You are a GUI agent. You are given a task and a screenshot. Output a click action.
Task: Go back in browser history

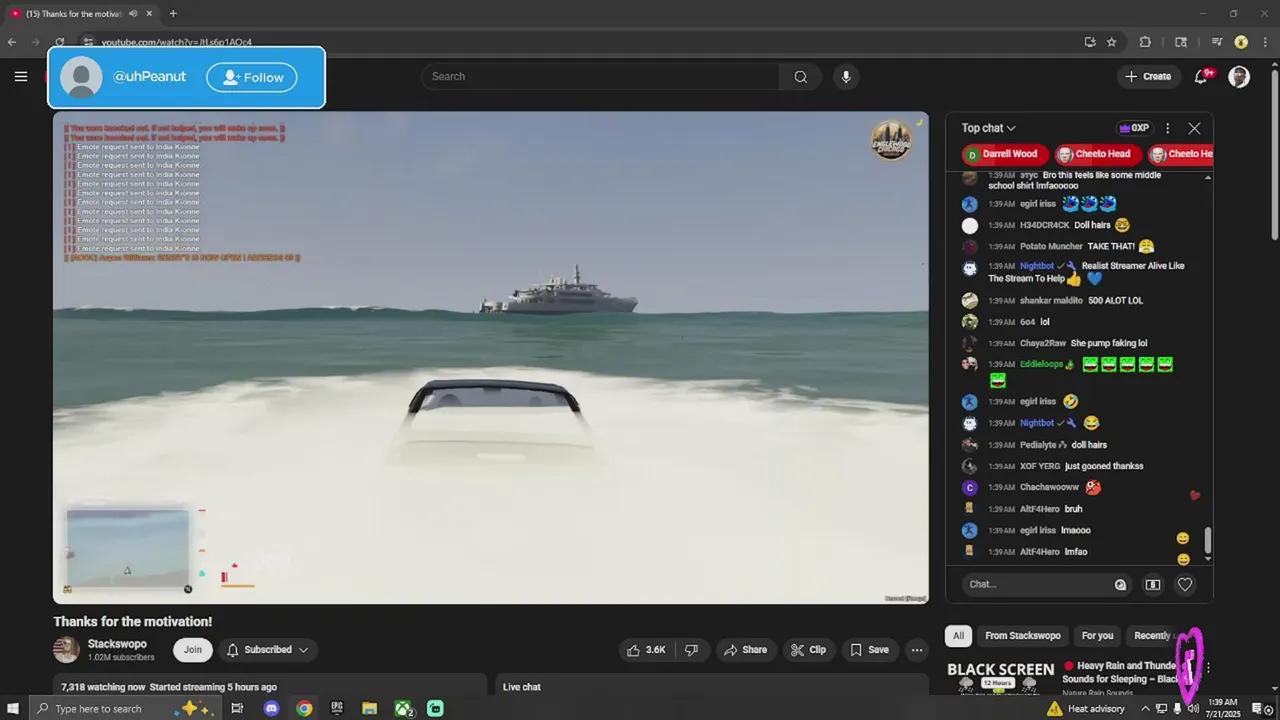(12, 42)
